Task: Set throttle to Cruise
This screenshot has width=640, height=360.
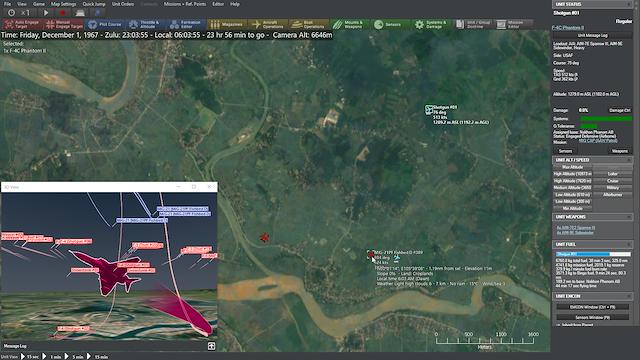Action: tap(613, 181)
